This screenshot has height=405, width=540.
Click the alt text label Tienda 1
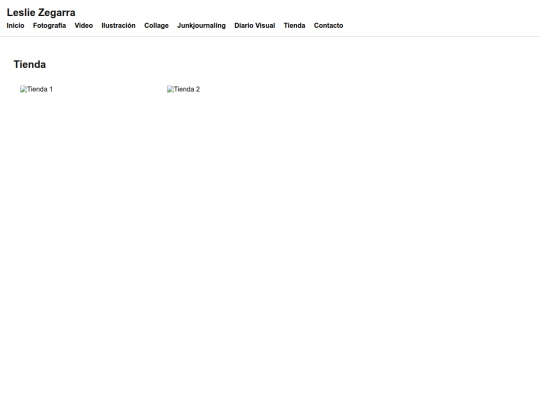click(40, 89)
